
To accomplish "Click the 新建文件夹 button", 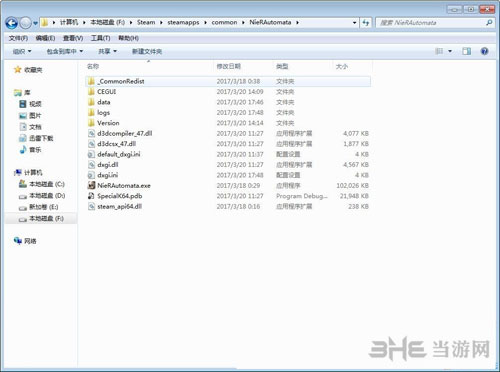I will (147, 51).
